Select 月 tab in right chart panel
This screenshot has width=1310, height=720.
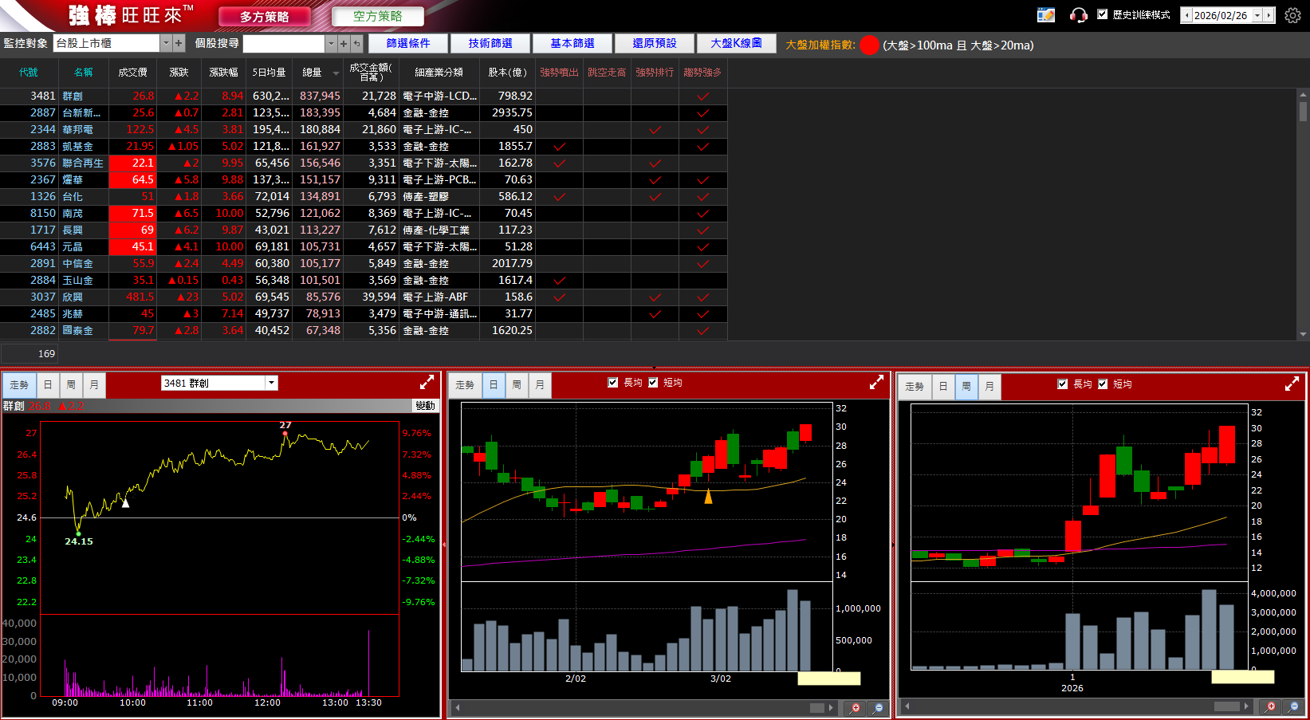pyautogui.click(x=989, y=386)
